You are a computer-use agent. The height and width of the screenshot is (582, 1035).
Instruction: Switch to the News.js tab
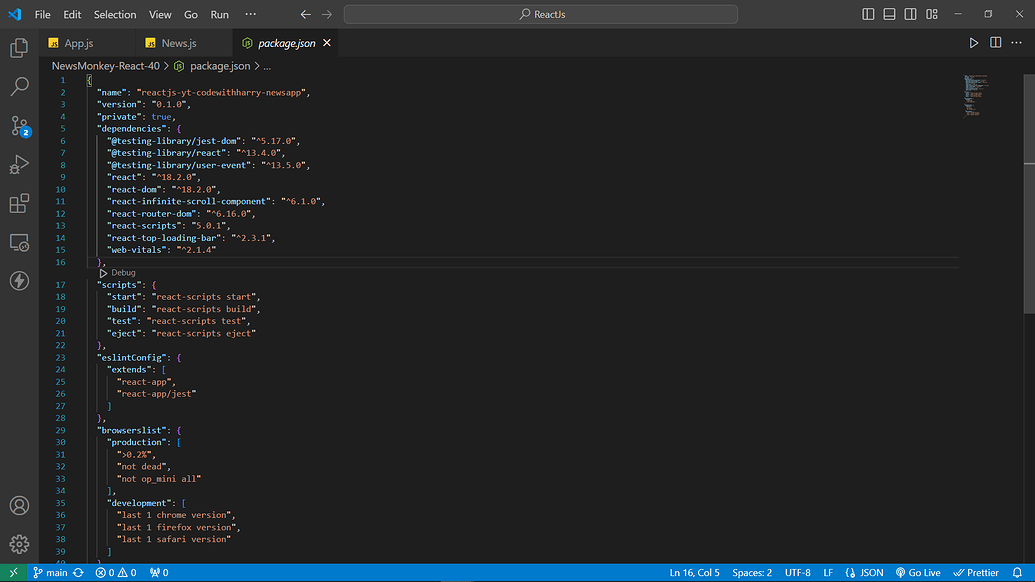coord(179,43)
